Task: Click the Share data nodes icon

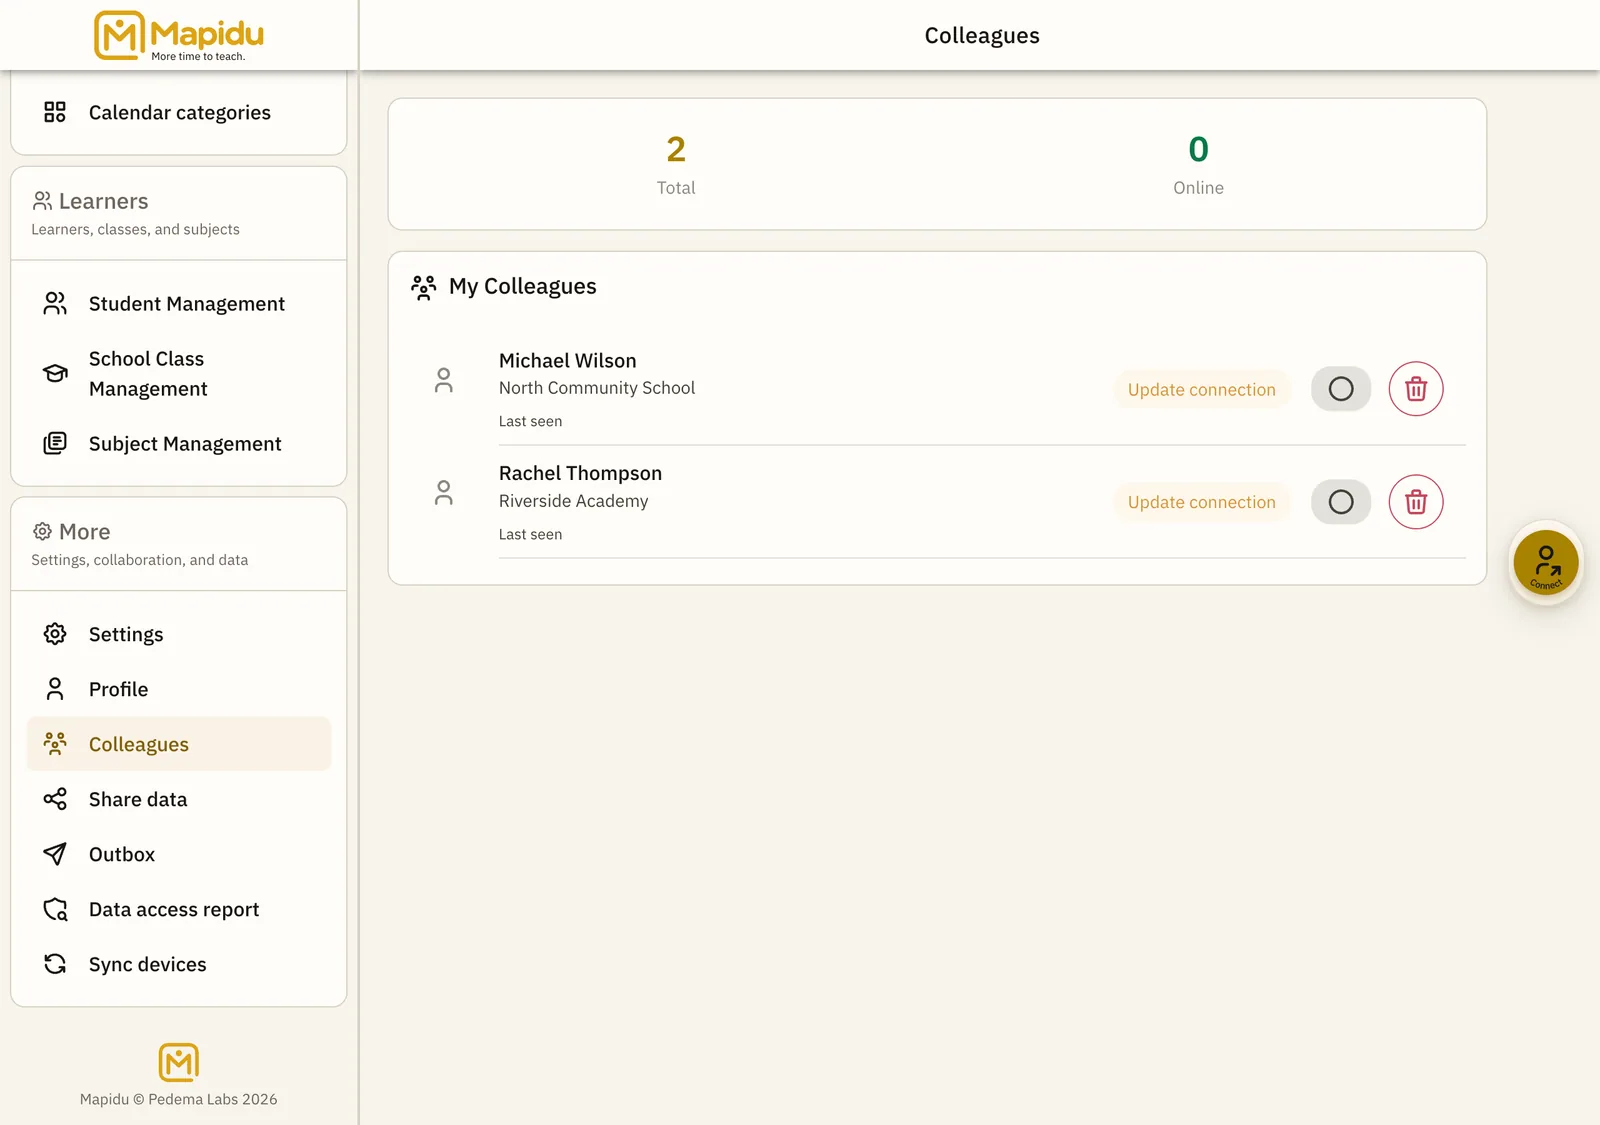Action: point(55,799)
